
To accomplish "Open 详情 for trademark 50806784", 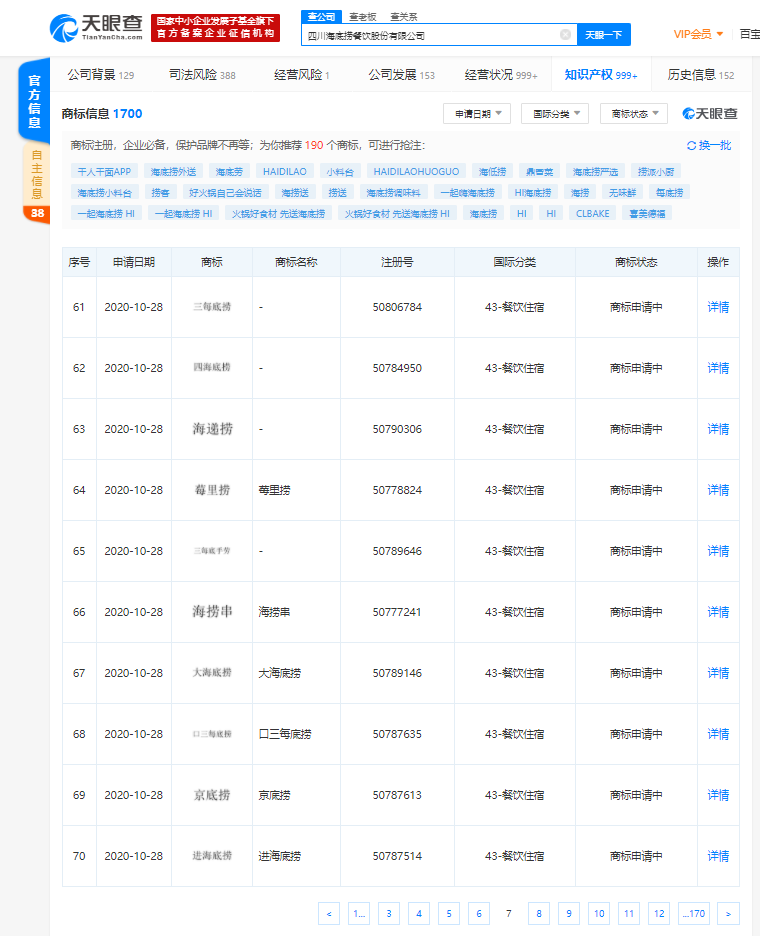I will pos(718,307).
